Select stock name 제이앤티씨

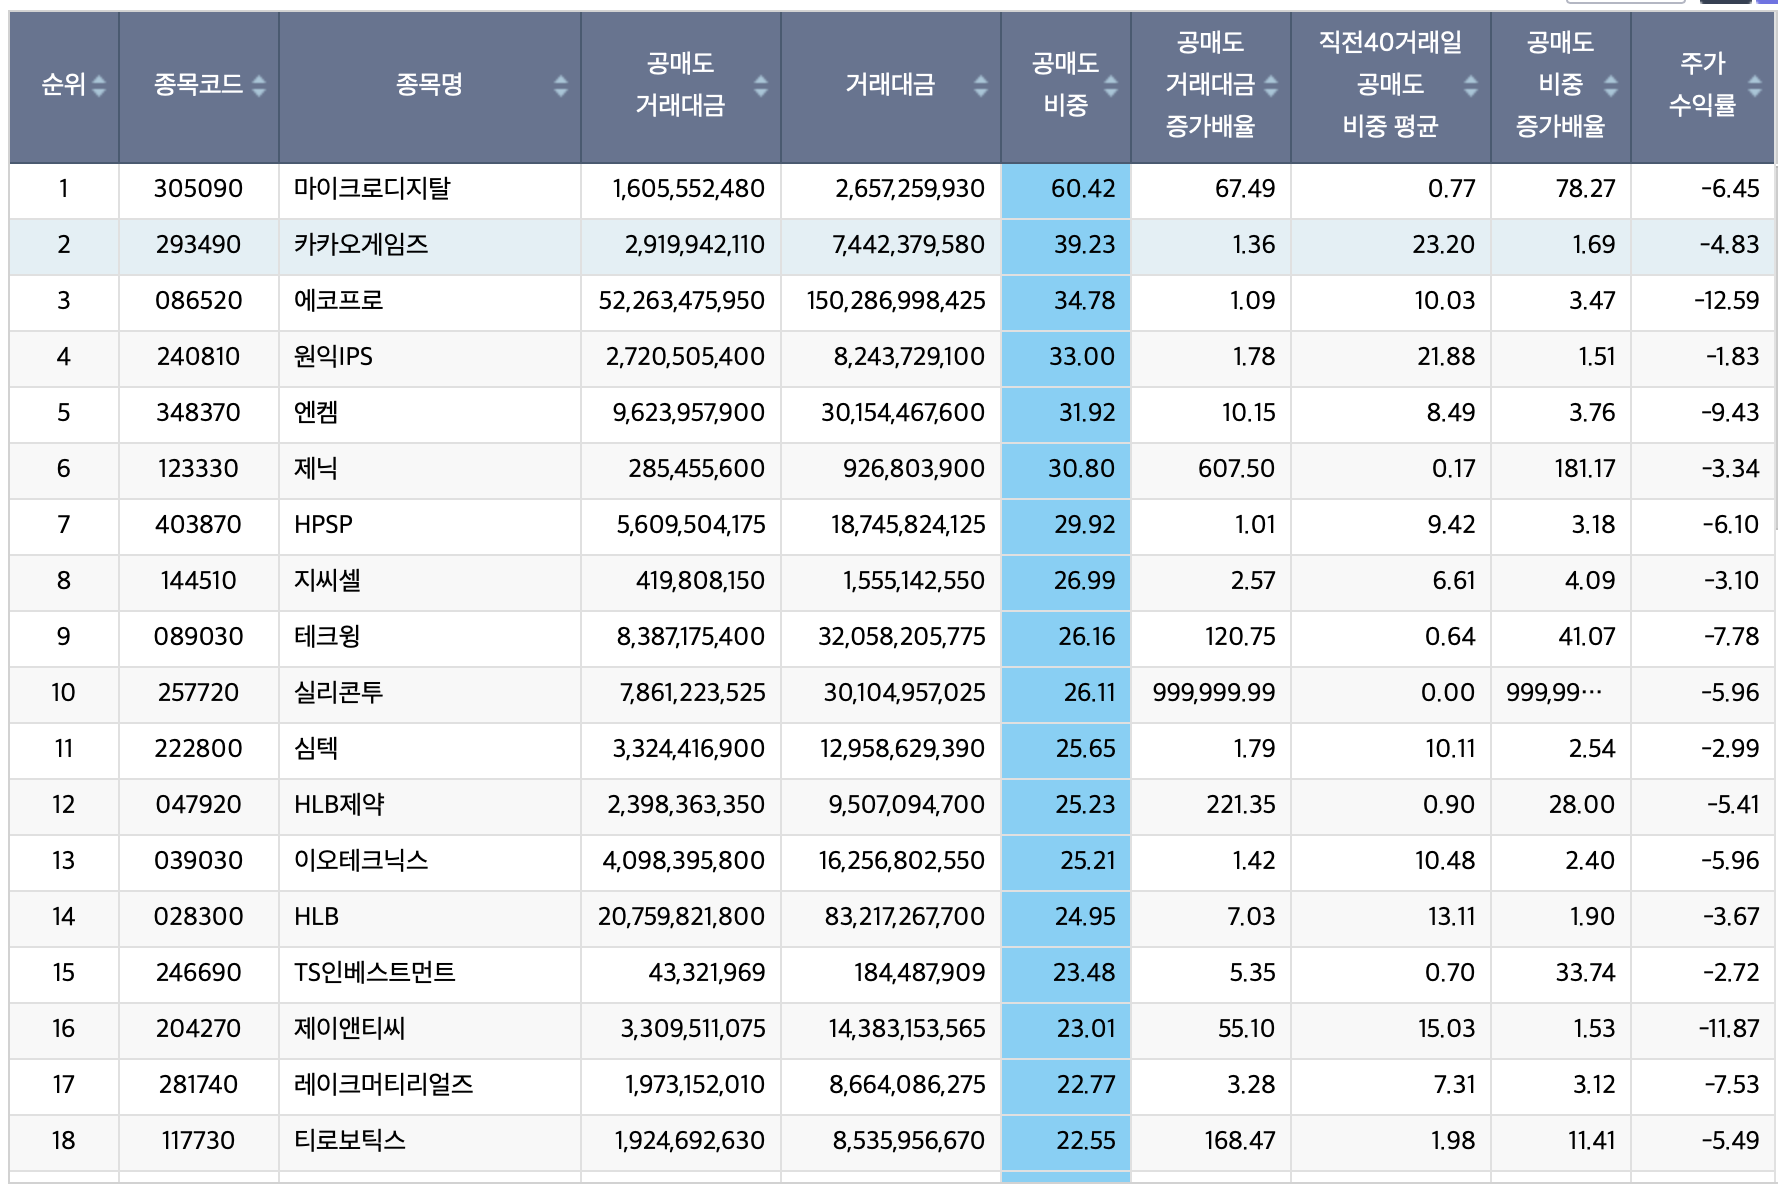click(x=349, y=1028)
